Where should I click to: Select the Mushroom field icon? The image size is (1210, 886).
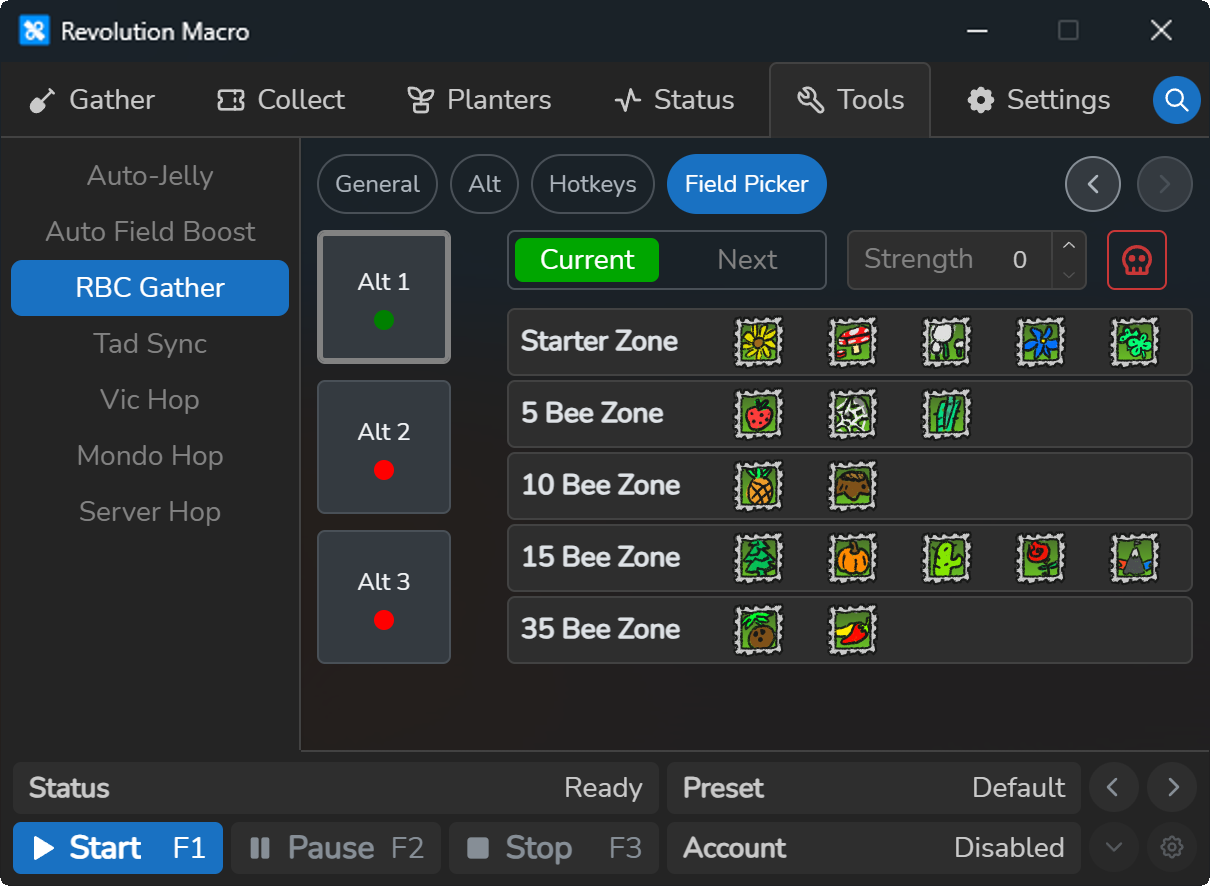click(x=853, y=342)
